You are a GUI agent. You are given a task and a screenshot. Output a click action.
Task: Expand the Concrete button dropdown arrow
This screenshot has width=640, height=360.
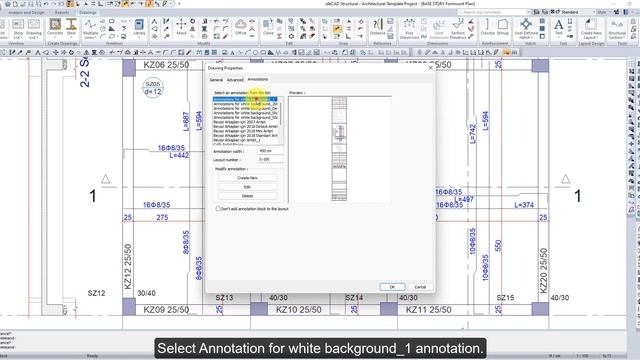pyautogui.click(x=55, y=37)
